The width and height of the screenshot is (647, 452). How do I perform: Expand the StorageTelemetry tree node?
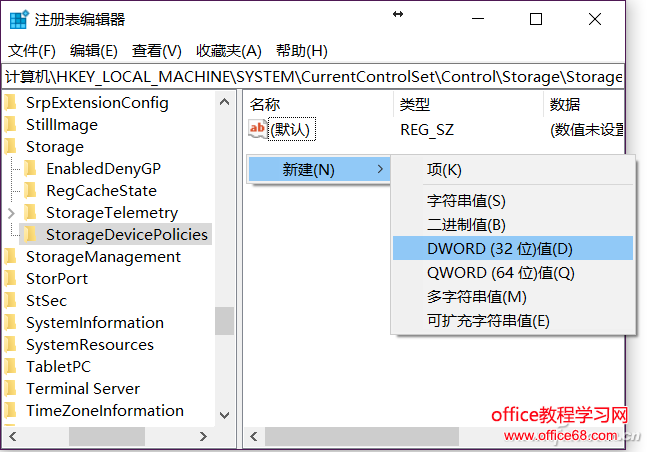coord(11,213)
